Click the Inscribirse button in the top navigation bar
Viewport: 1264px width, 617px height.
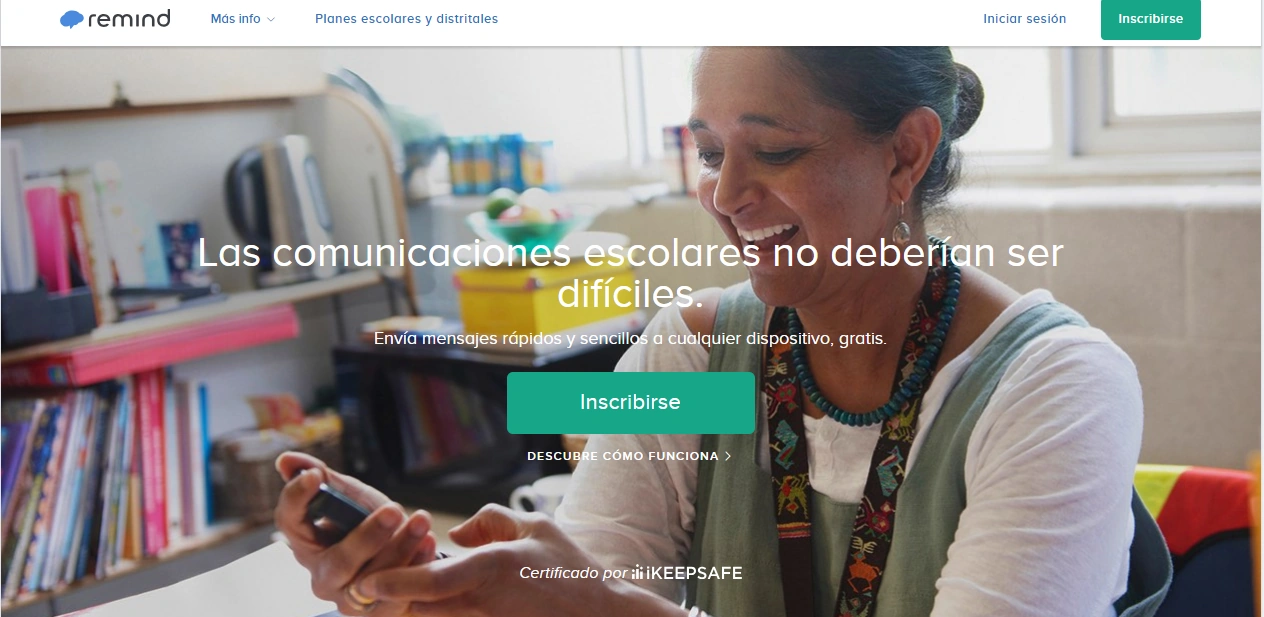1150,19
